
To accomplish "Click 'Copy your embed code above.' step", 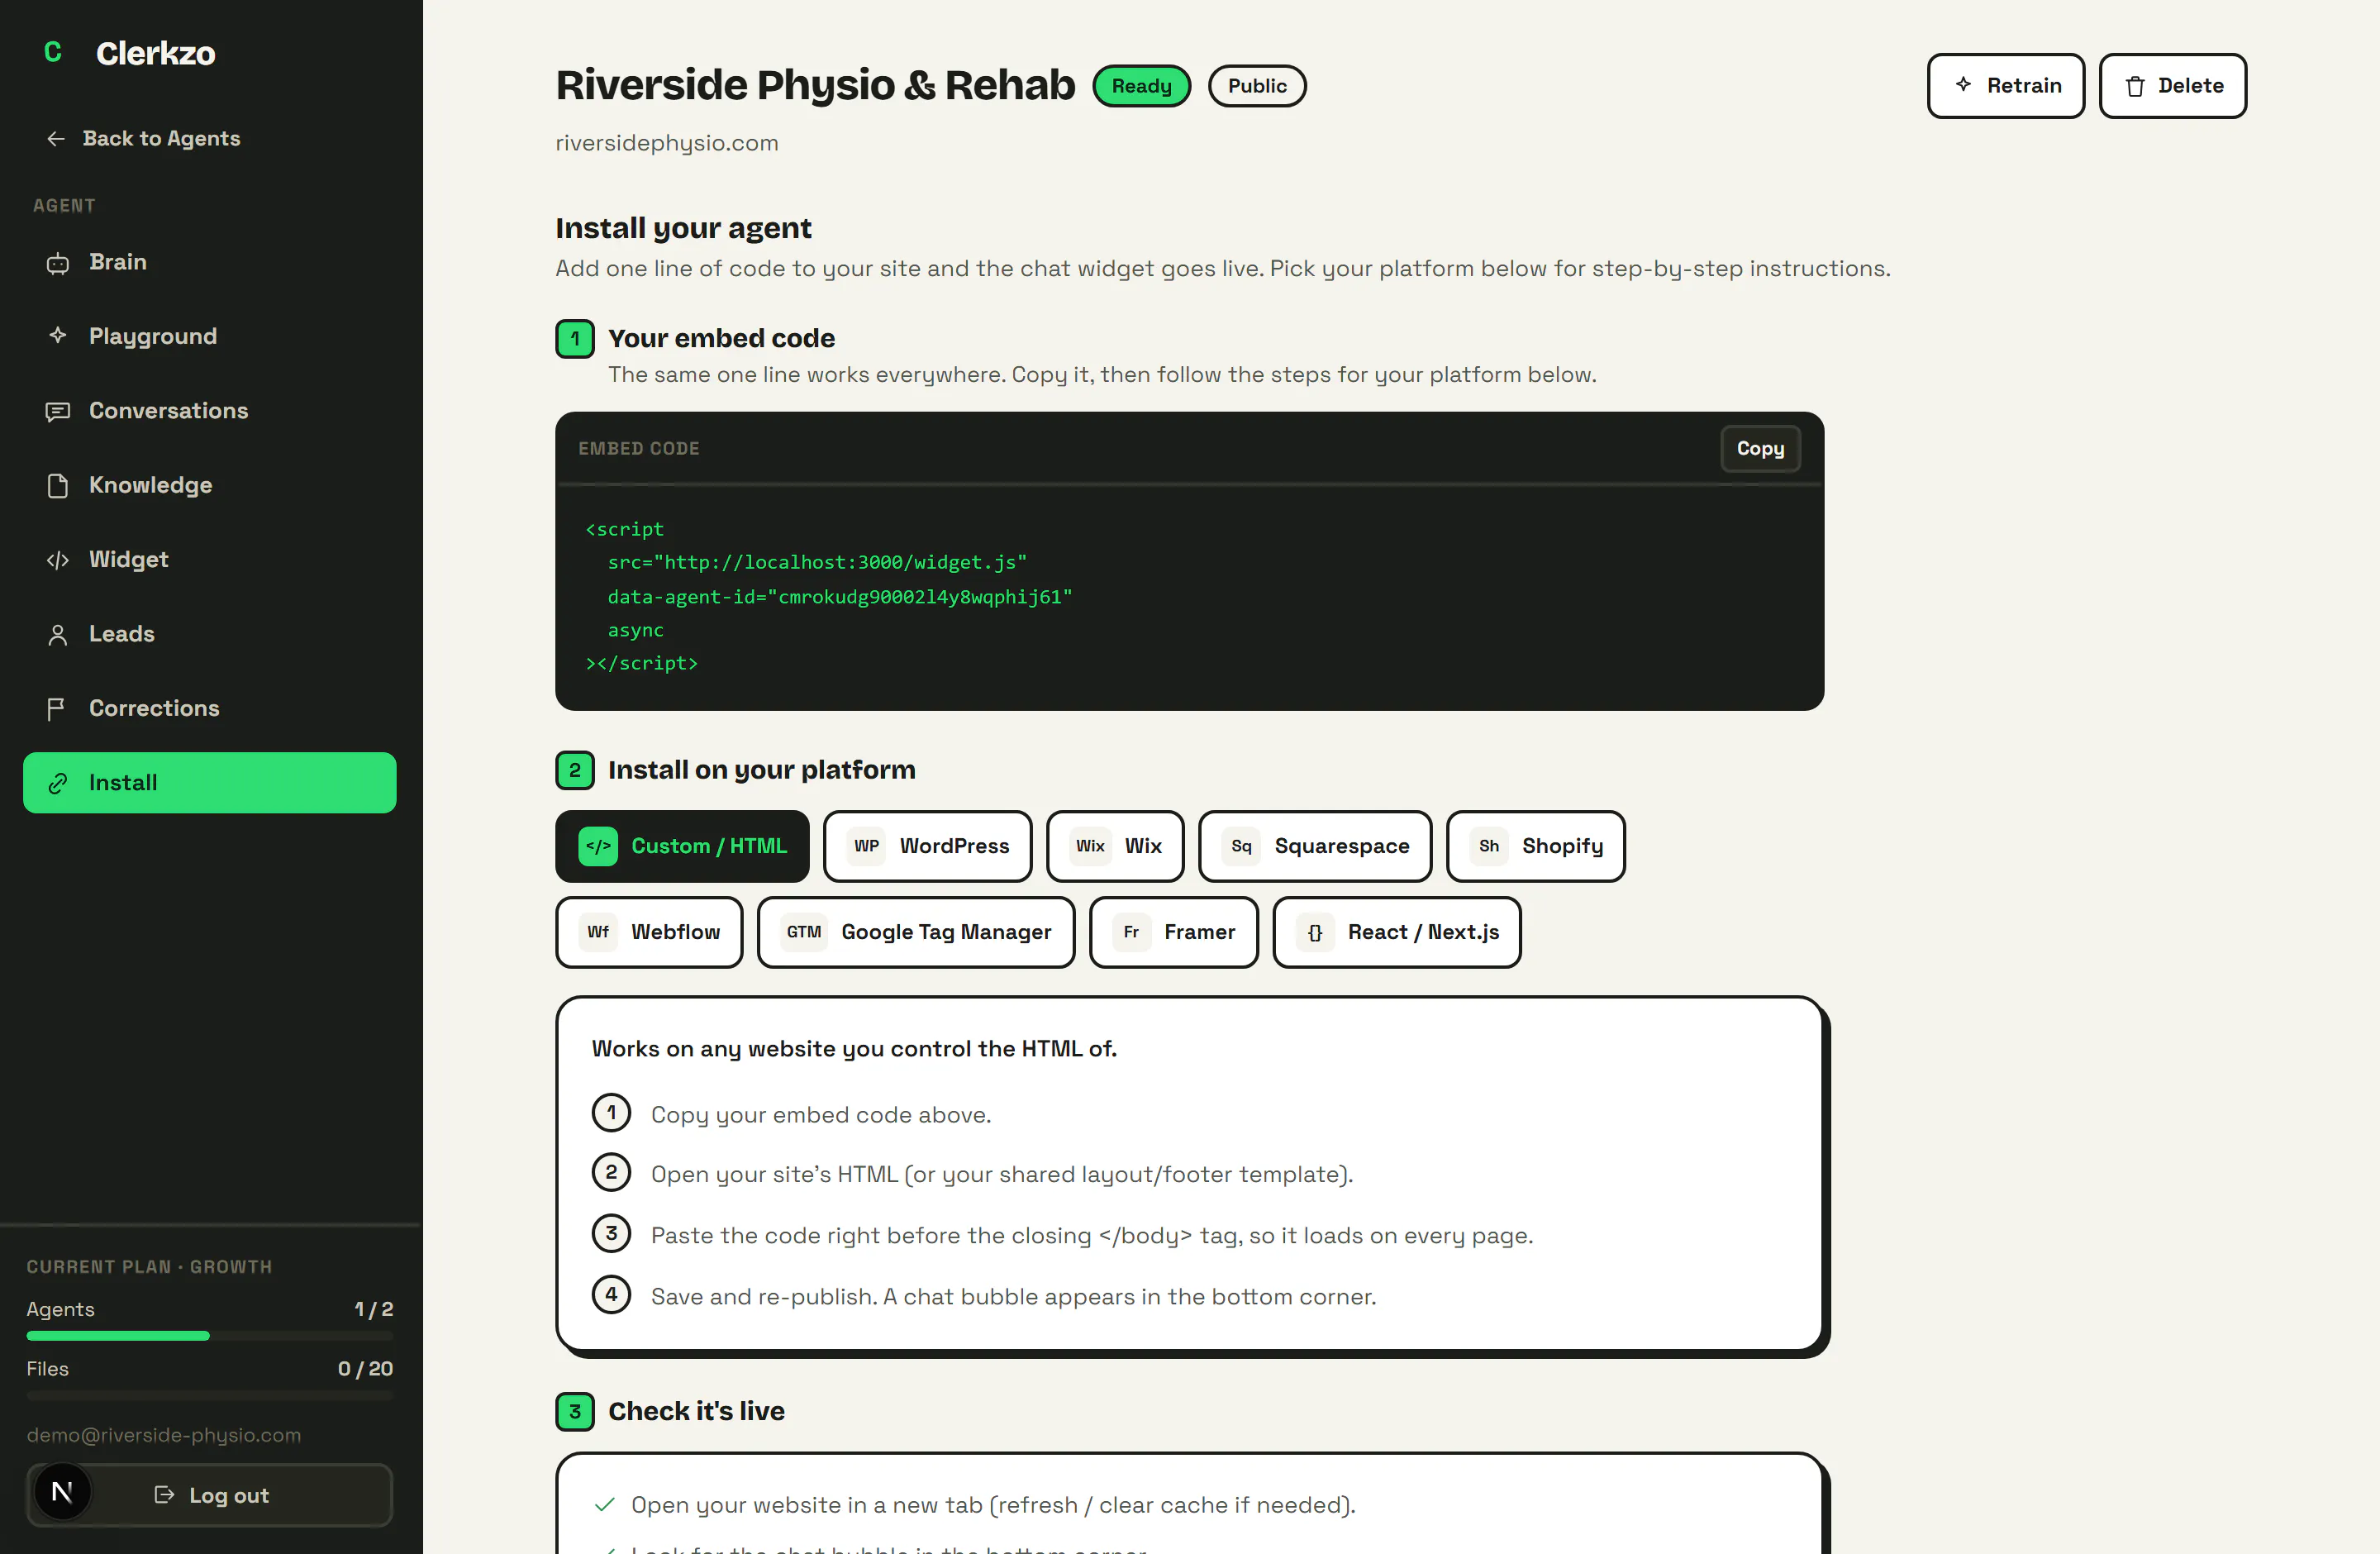I will coord(821,1114).
